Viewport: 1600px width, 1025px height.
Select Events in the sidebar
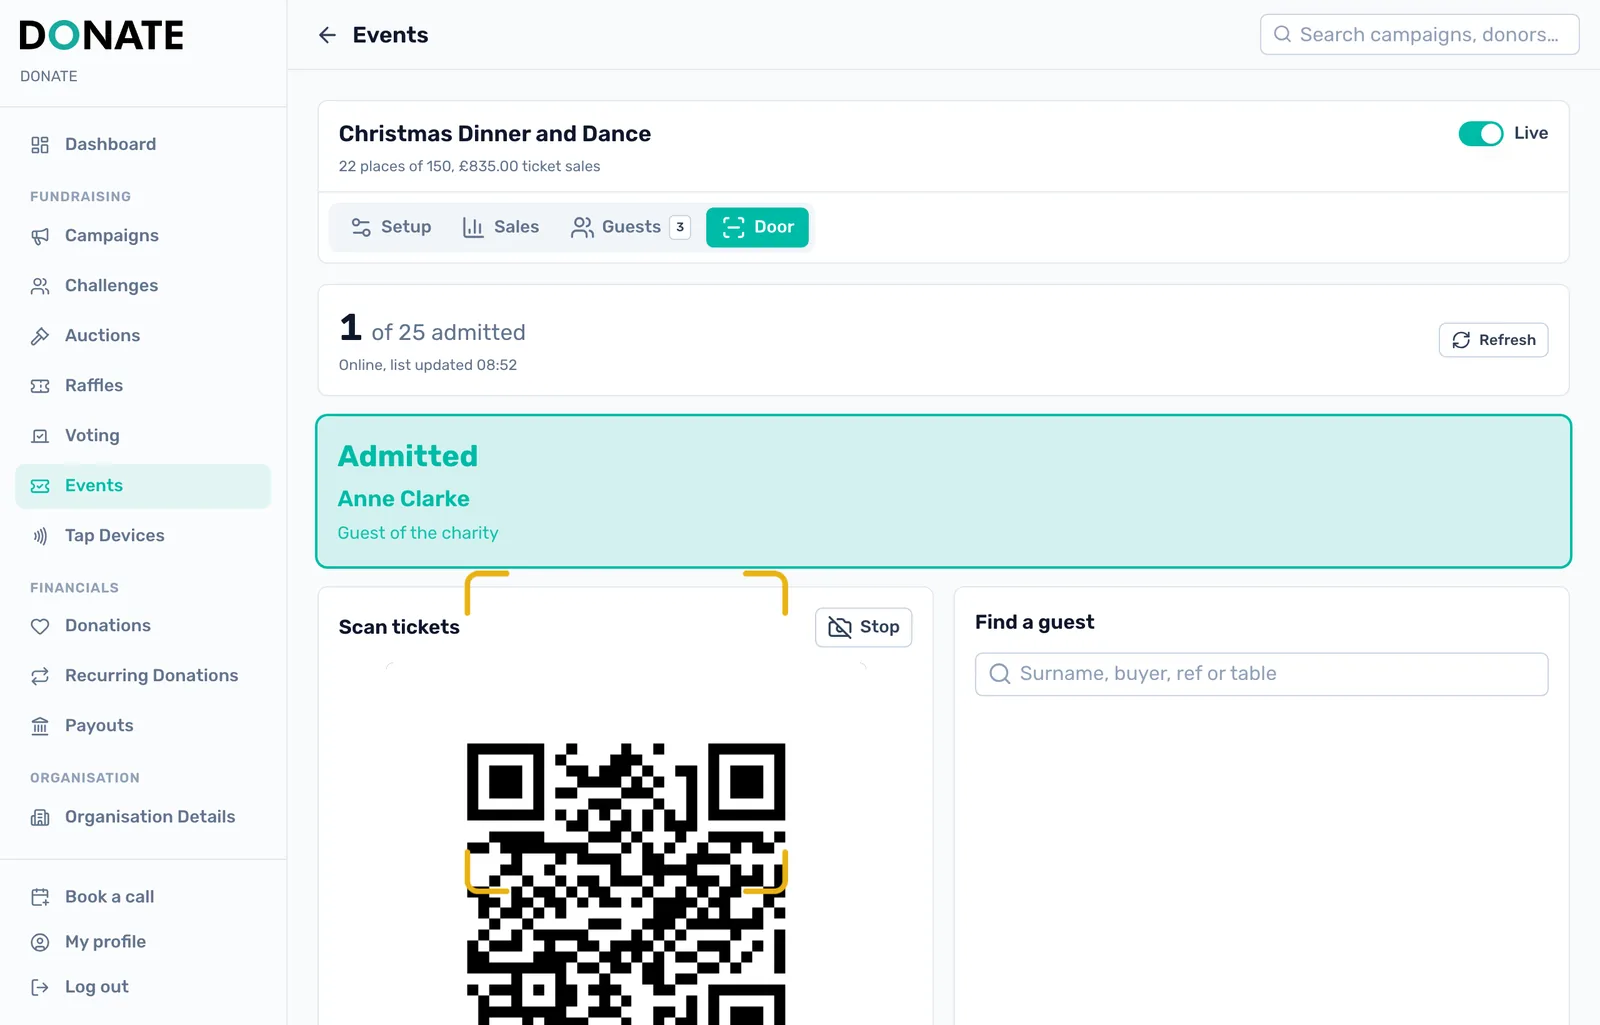tap(143, 486)
